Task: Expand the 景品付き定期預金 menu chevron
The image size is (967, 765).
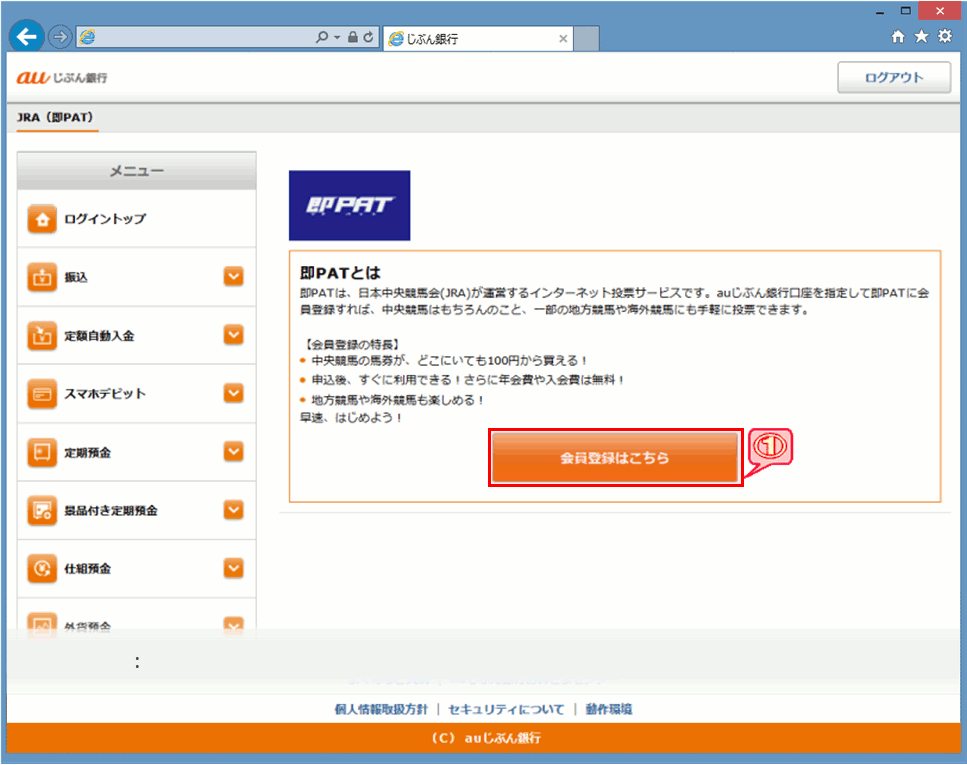Action: pos(234,510)
